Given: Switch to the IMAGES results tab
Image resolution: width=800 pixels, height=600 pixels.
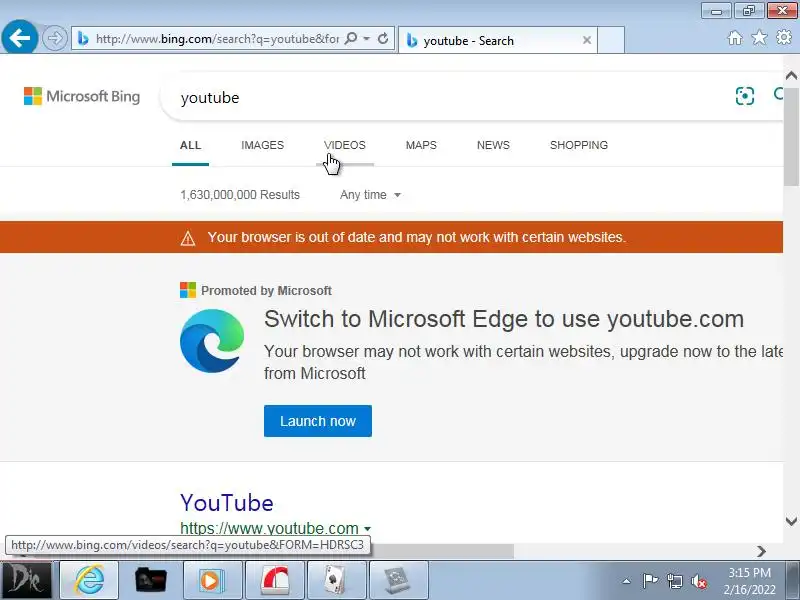Looking at the screenshot, I should point(262,145).
